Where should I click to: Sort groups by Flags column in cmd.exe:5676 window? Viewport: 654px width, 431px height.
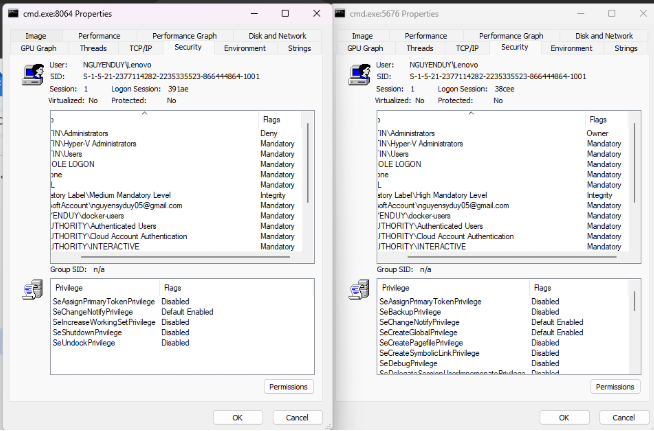click(x=606, y=120)
